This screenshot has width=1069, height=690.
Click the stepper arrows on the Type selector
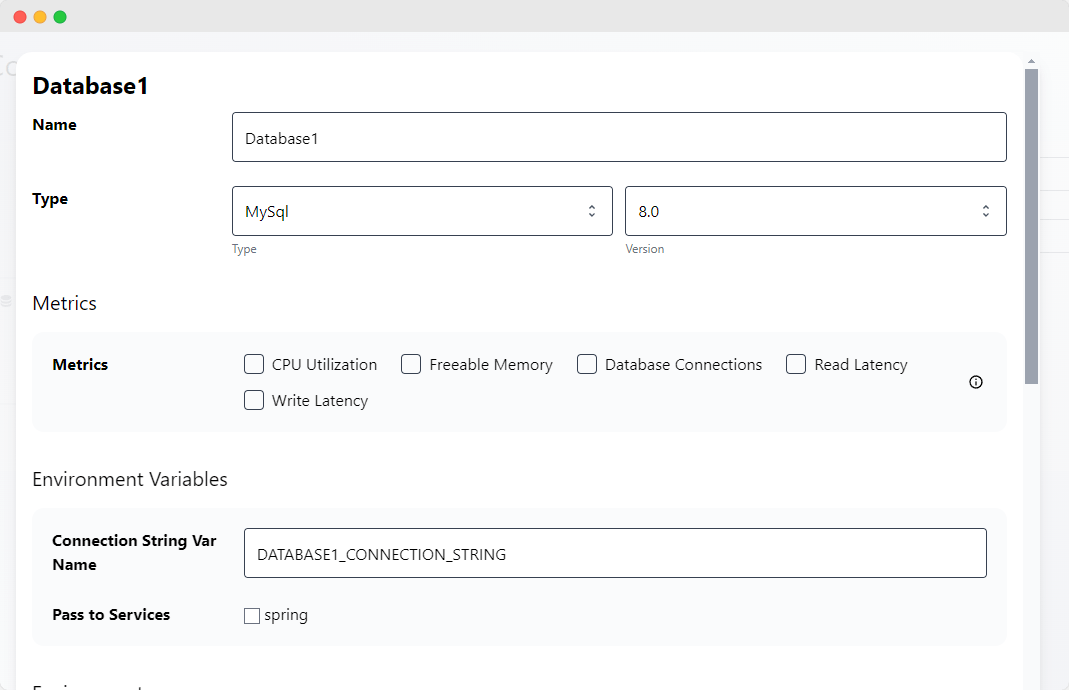593,211
